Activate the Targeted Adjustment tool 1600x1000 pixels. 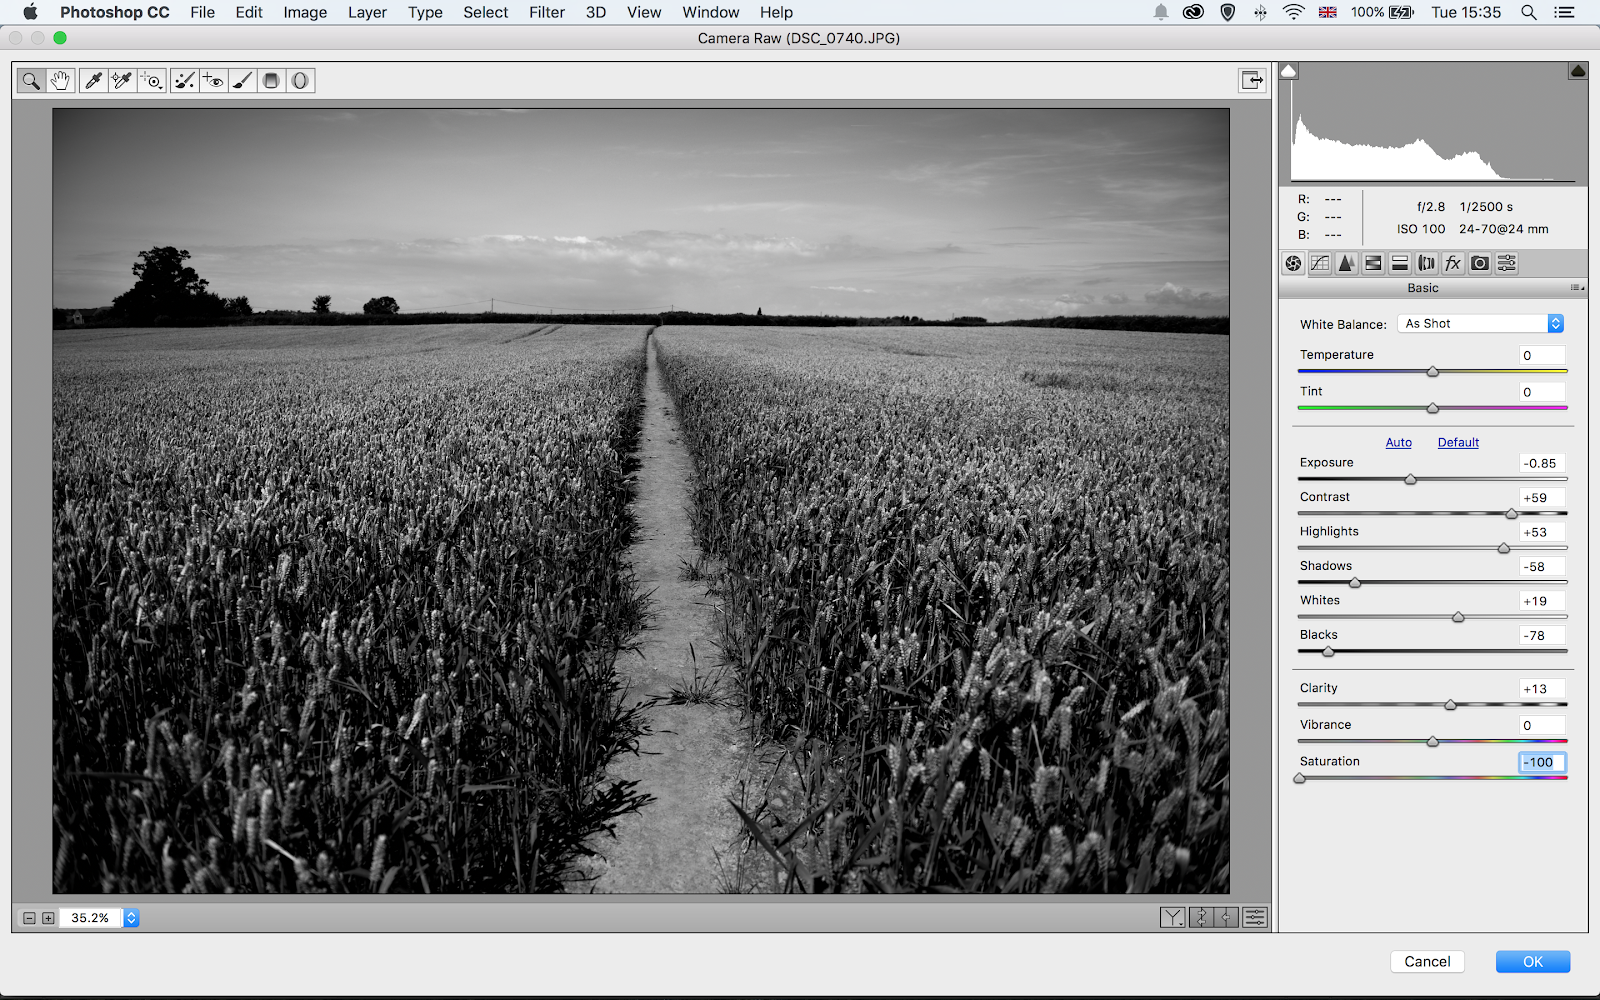tap(152, 81)
